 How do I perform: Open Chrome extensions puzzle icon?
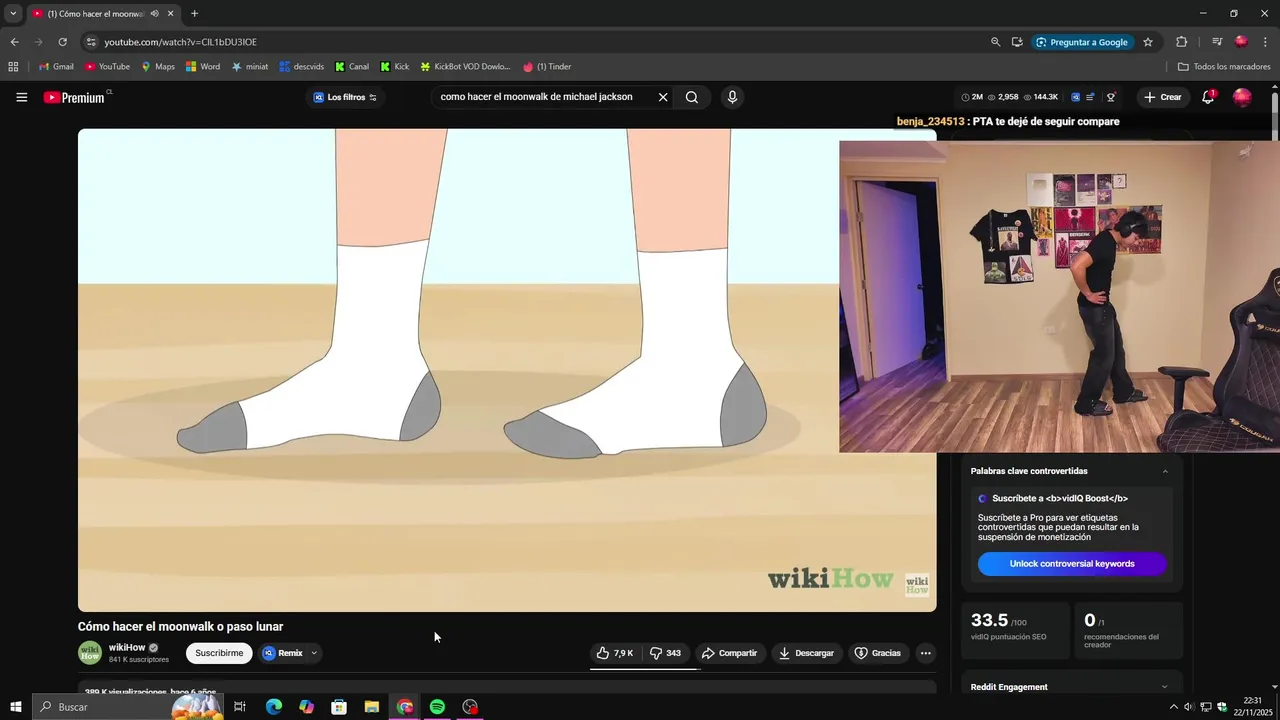[1181, 42]
